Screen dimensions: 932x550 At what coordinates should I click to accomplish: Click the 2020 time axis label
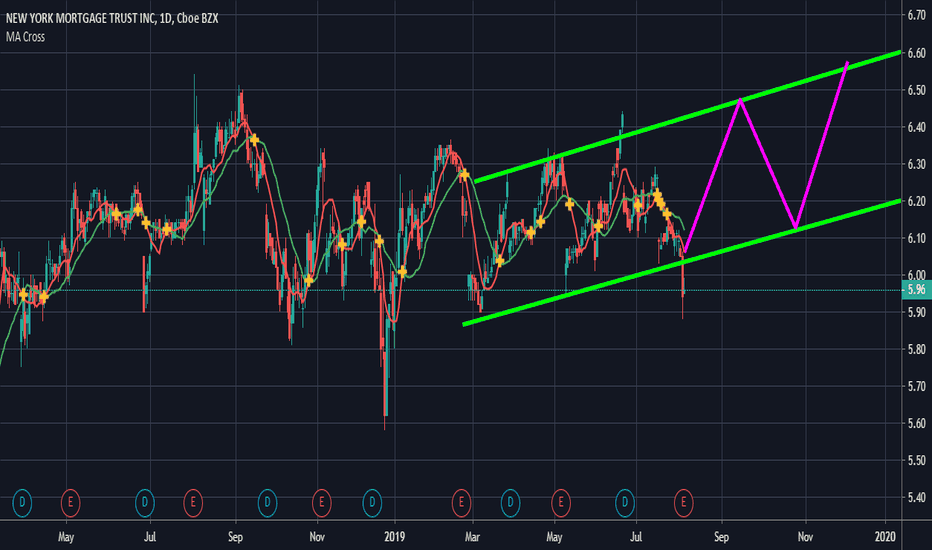(x=885, y=537)
